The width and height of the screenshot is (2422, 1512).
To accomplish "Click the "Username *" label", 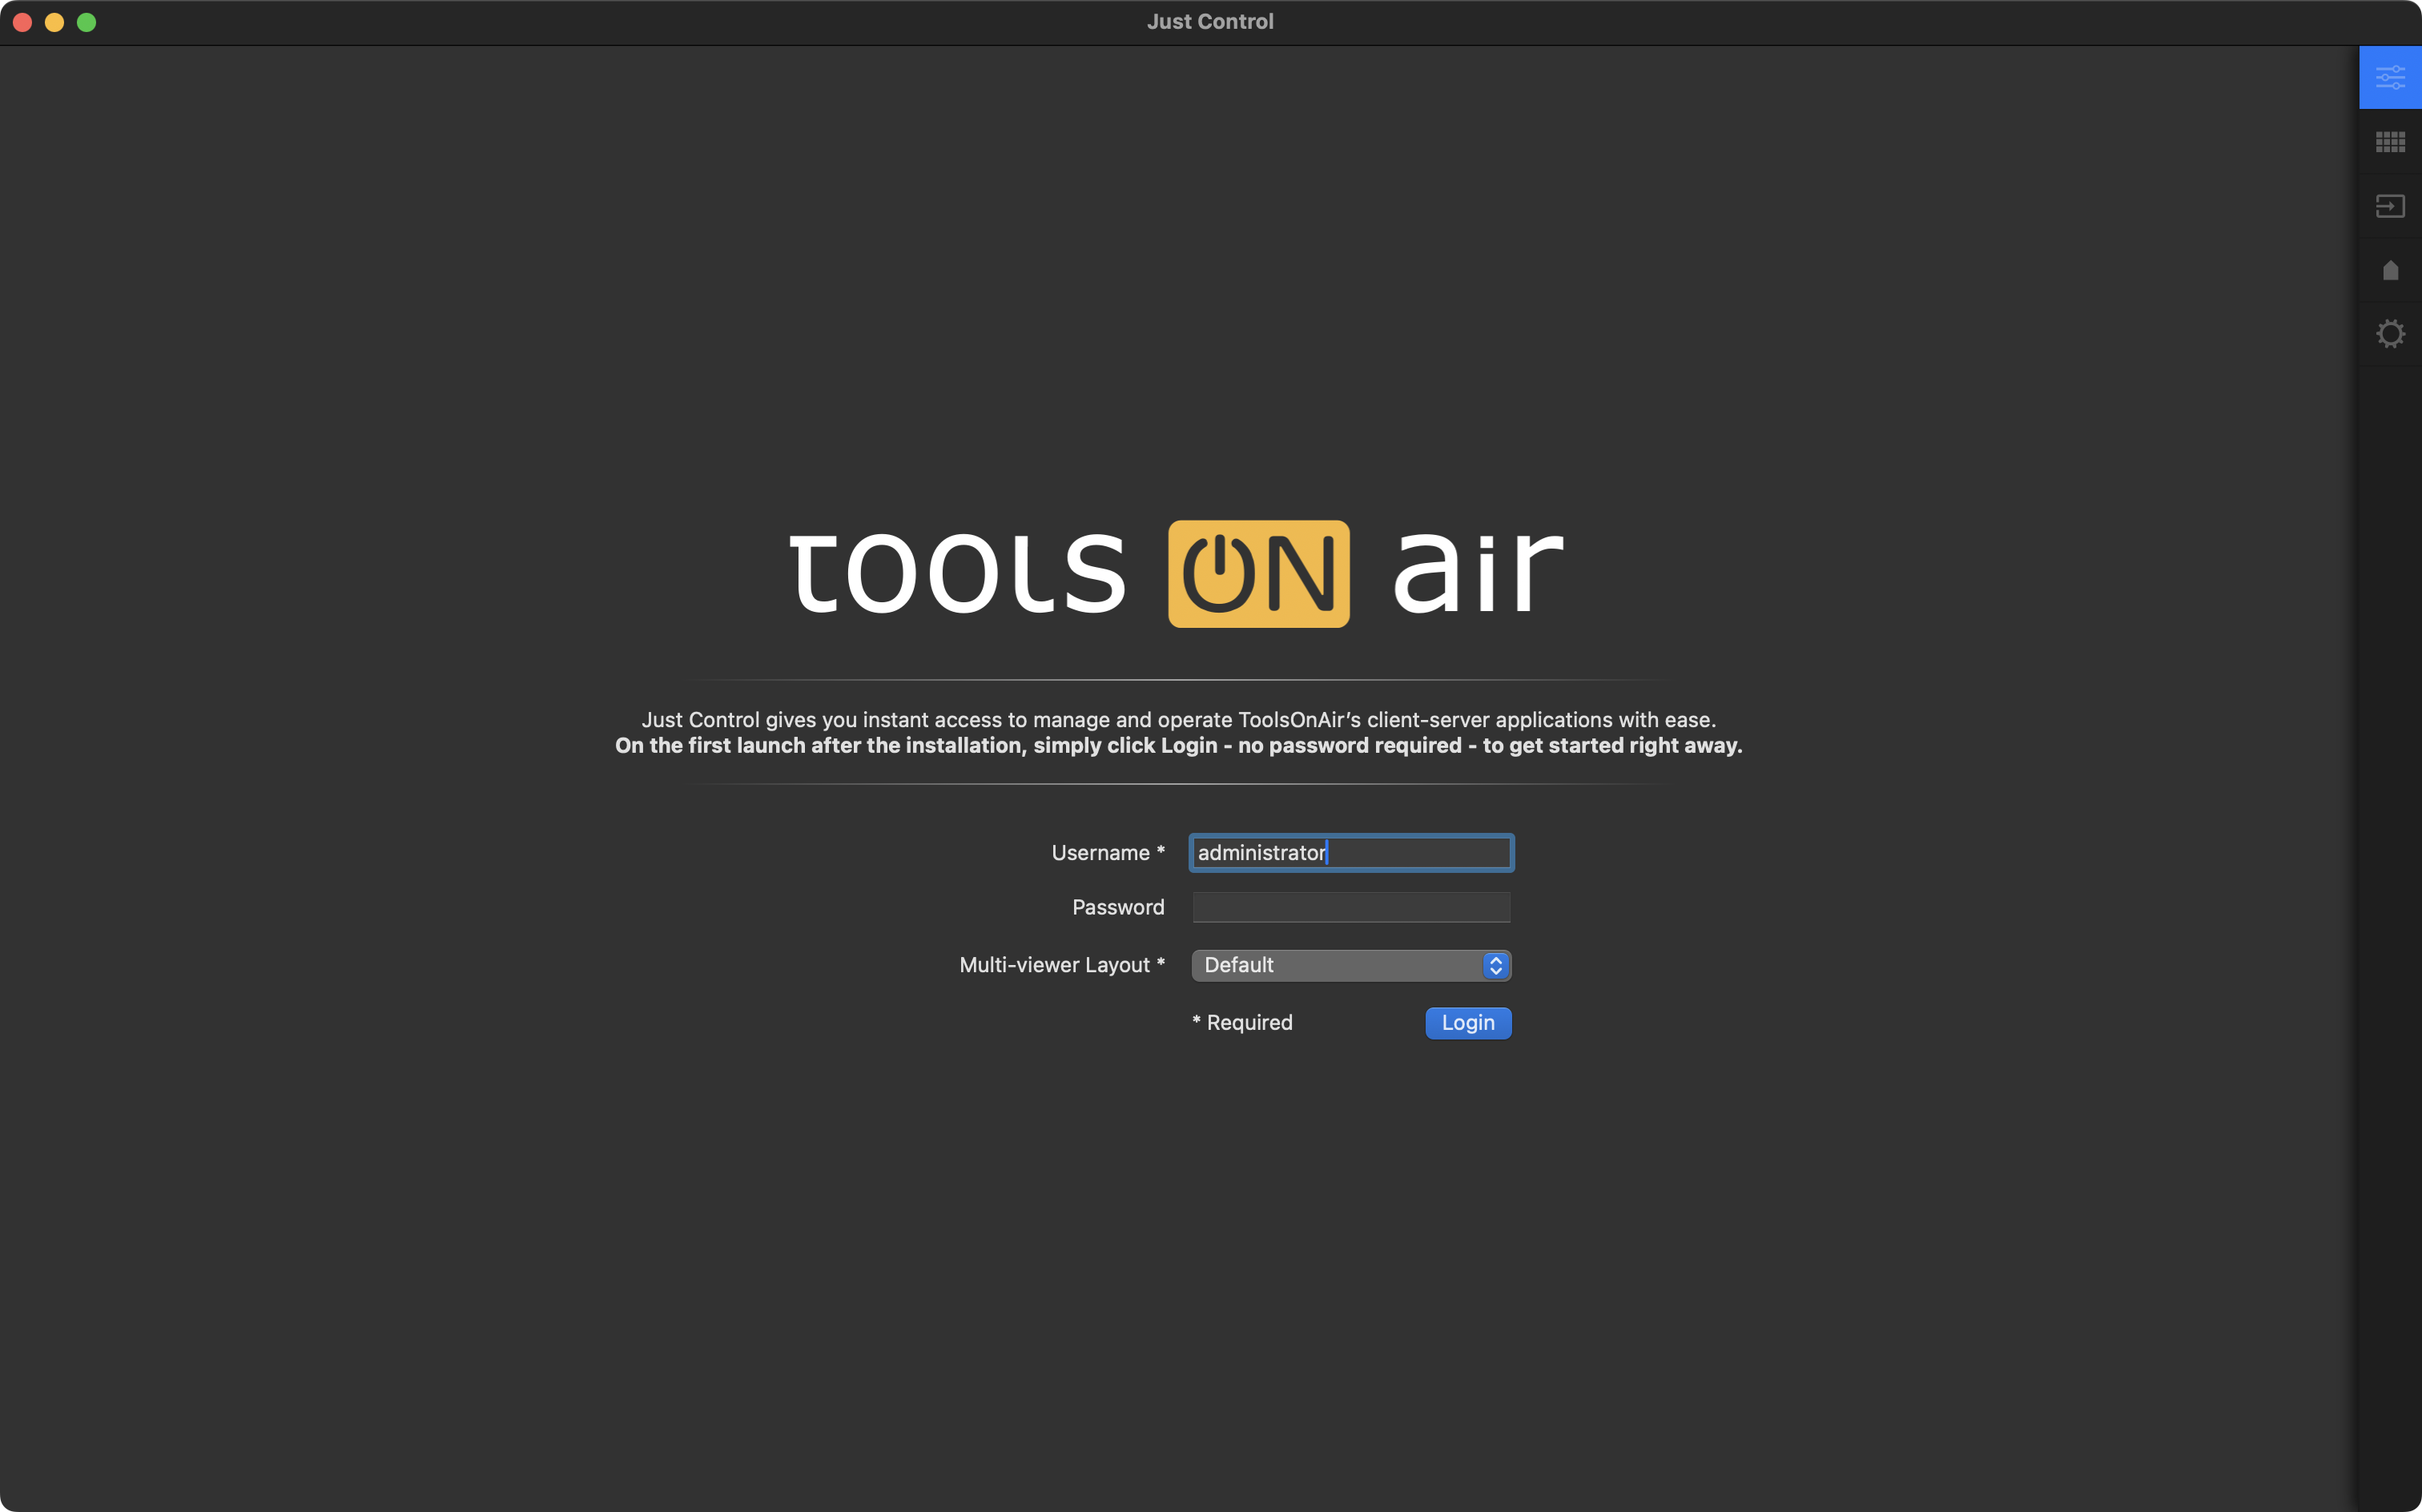I will pyautogui.click(x=1108, y=853).
